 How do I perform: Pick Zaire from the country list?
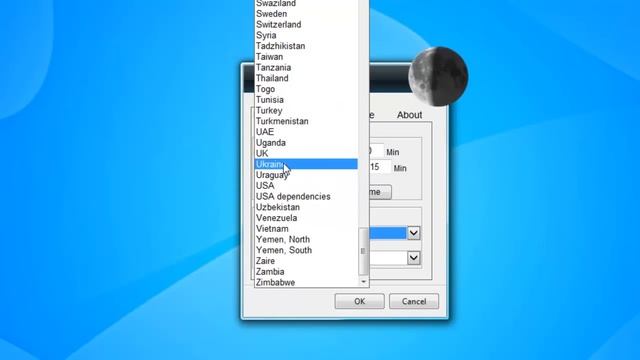306,261
